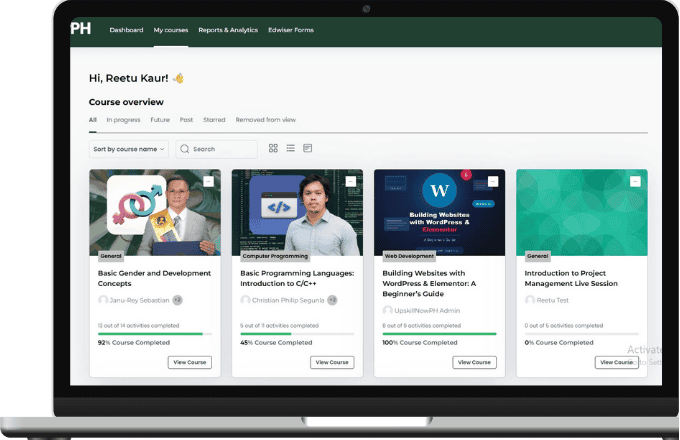The width and height of the screenshot is (680, 440).
Task: Switch to list view icon
Action: click(291, 148)
